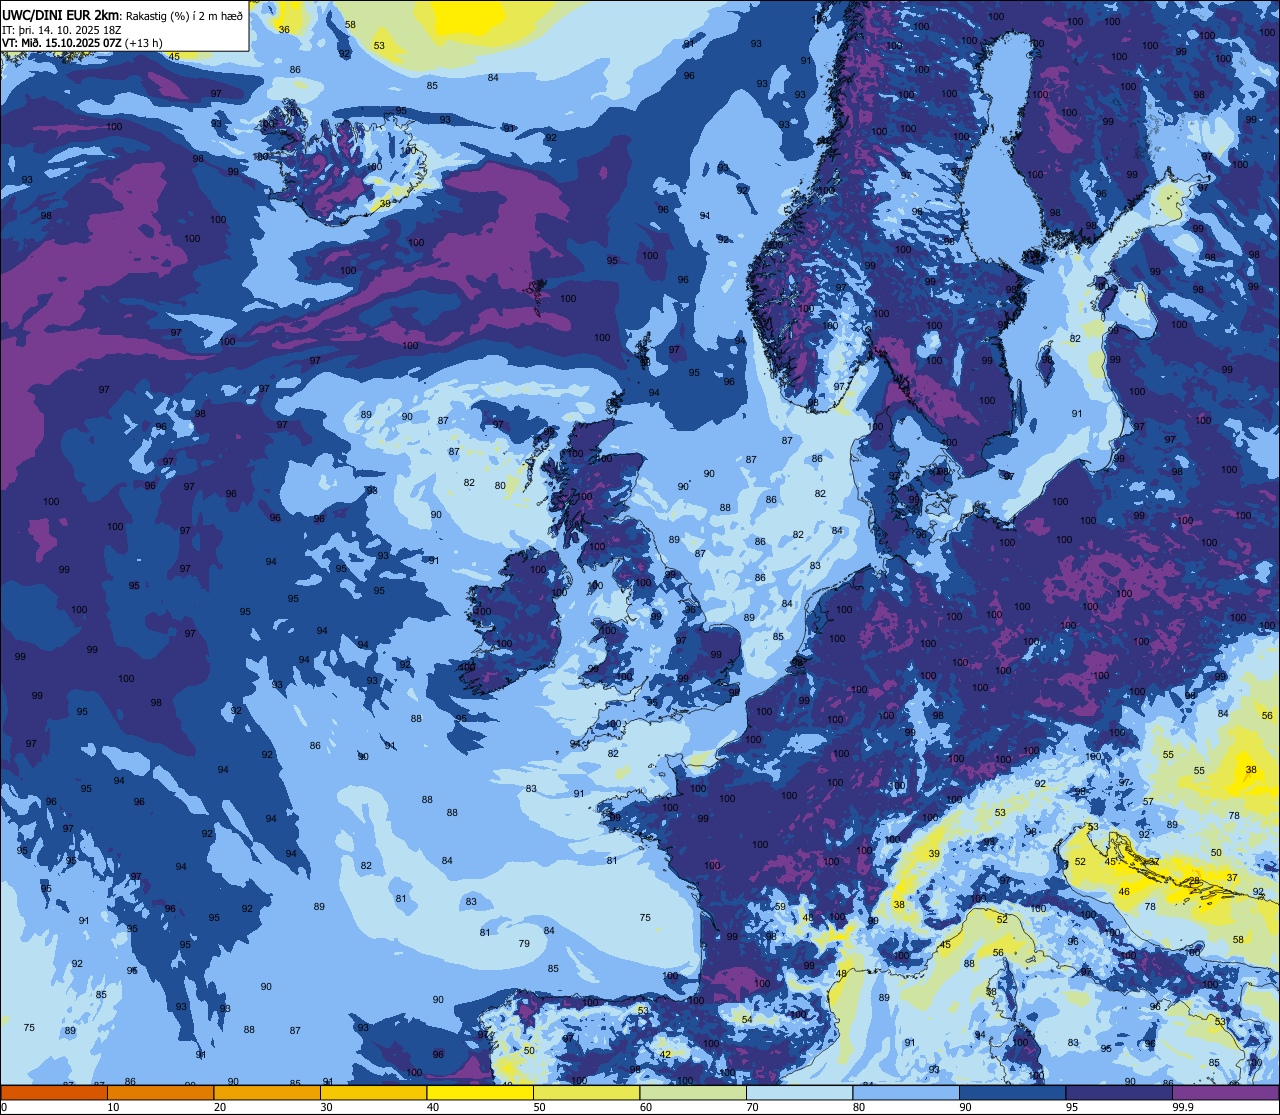Click the '28' humidity value near Croatia
The height and width of the screenshot is (1115, 1280).
point(1192,881)
